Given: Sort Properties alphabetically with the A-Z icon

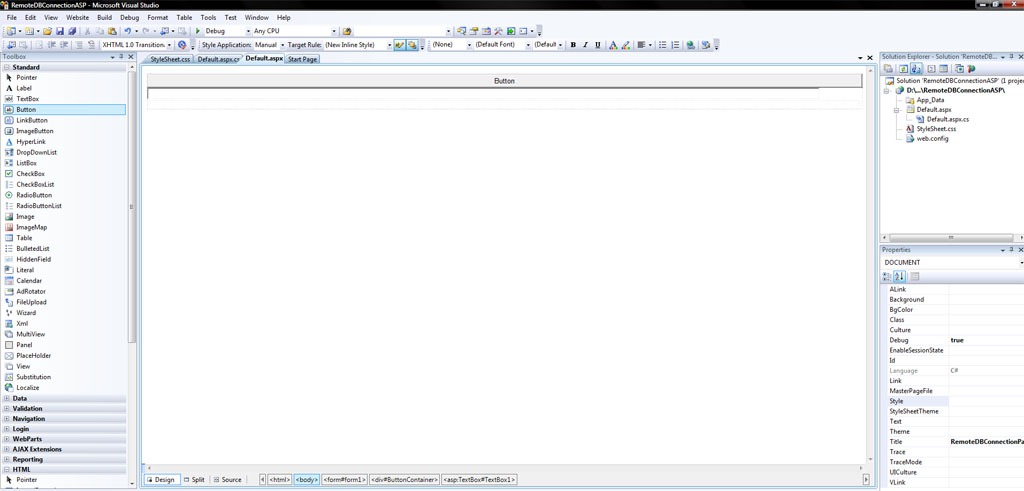Looking at the screenshot, I should [899, 276].
